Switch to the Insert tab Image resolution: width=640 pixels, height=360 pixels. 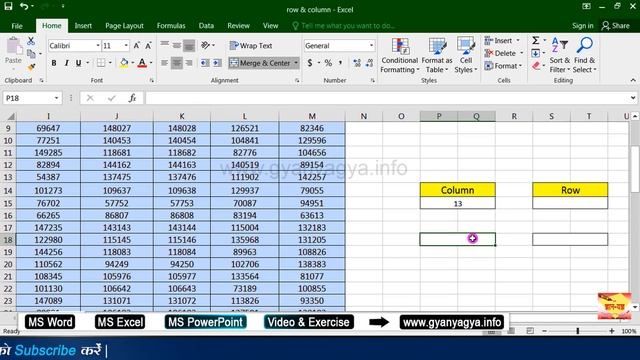tap(83, 26)
